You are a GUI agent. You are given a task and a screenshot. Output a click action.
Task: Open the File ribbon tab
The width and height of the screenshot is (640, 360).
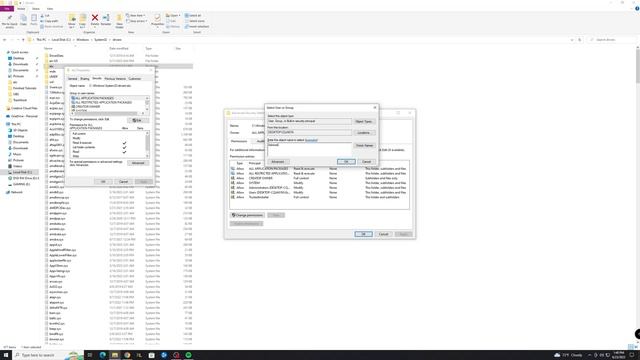click(7, 9)
